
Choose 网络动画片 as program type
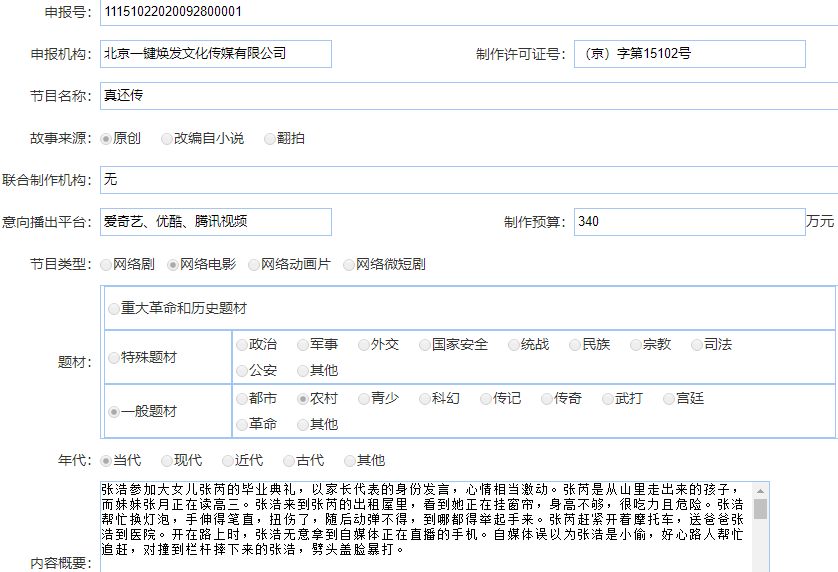coord(254,265)
